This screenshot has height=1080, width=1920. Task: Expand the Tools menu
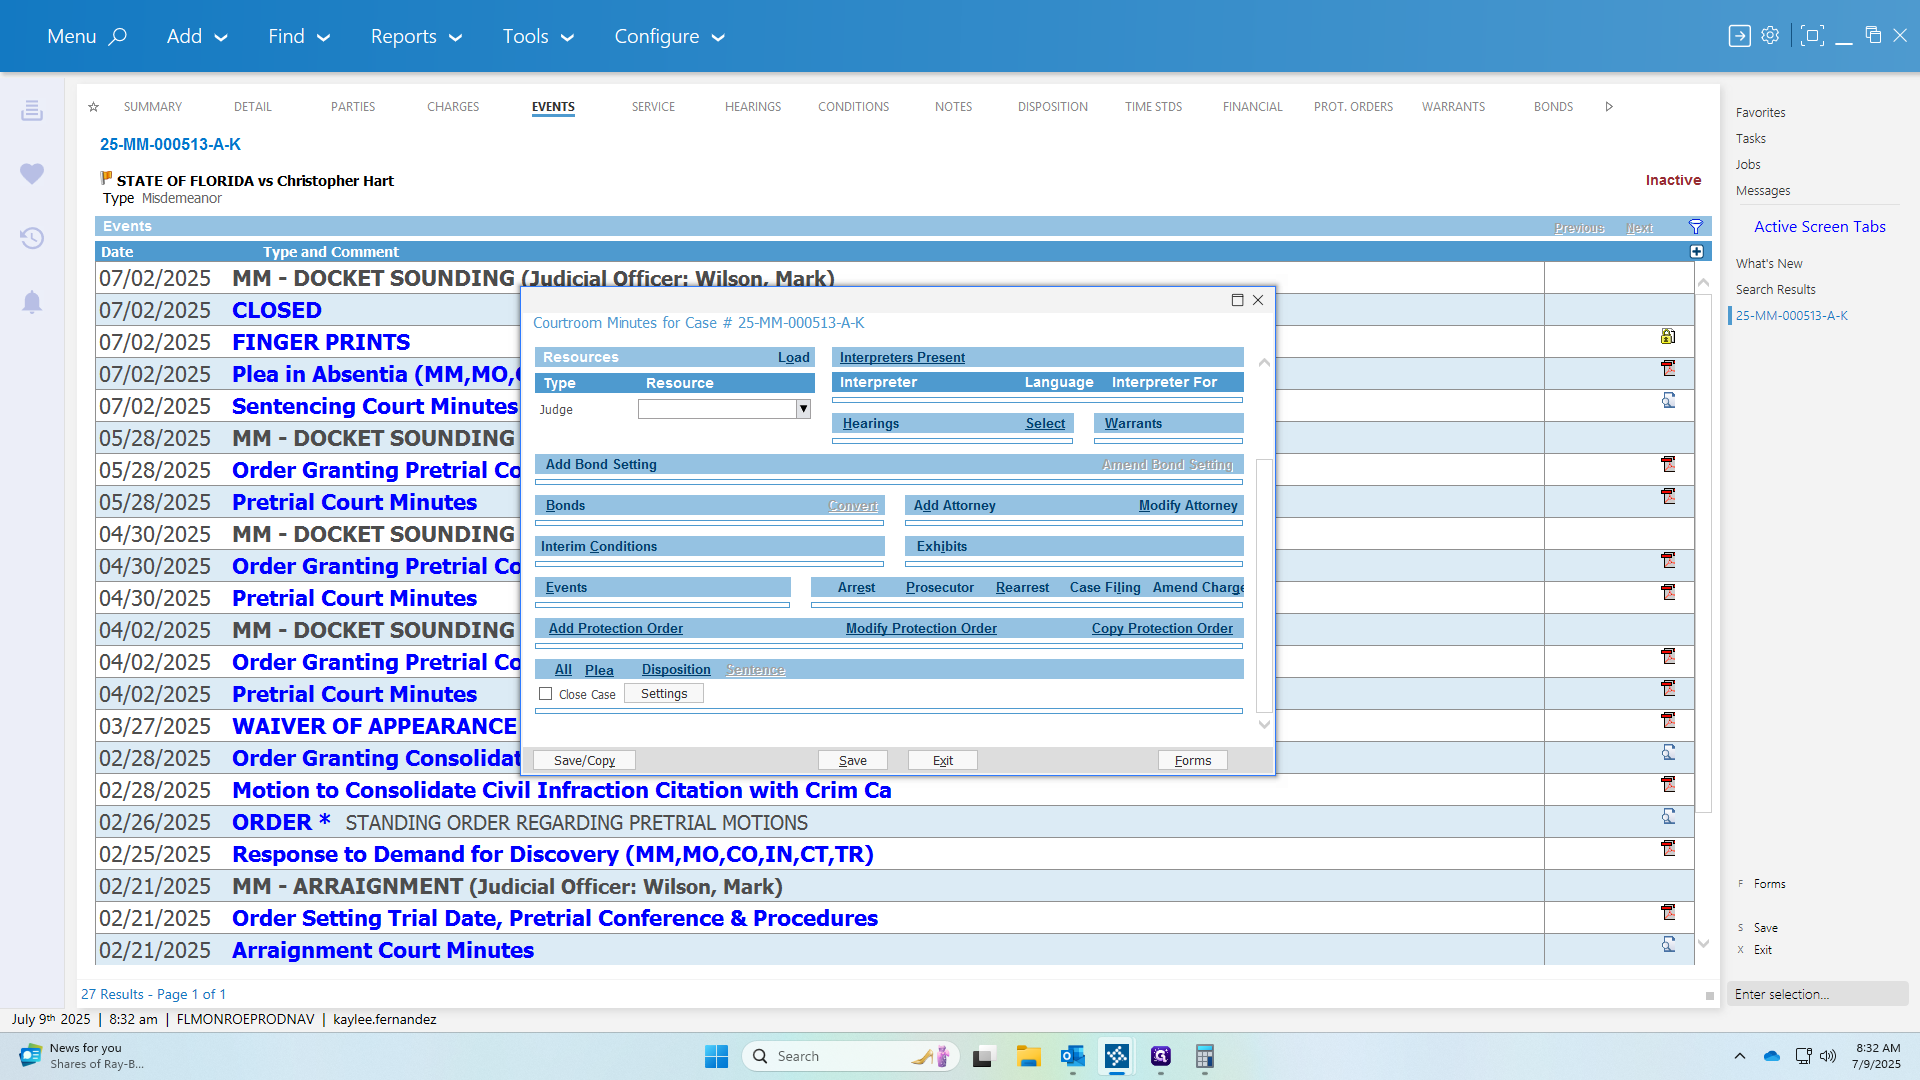point(538,36)
